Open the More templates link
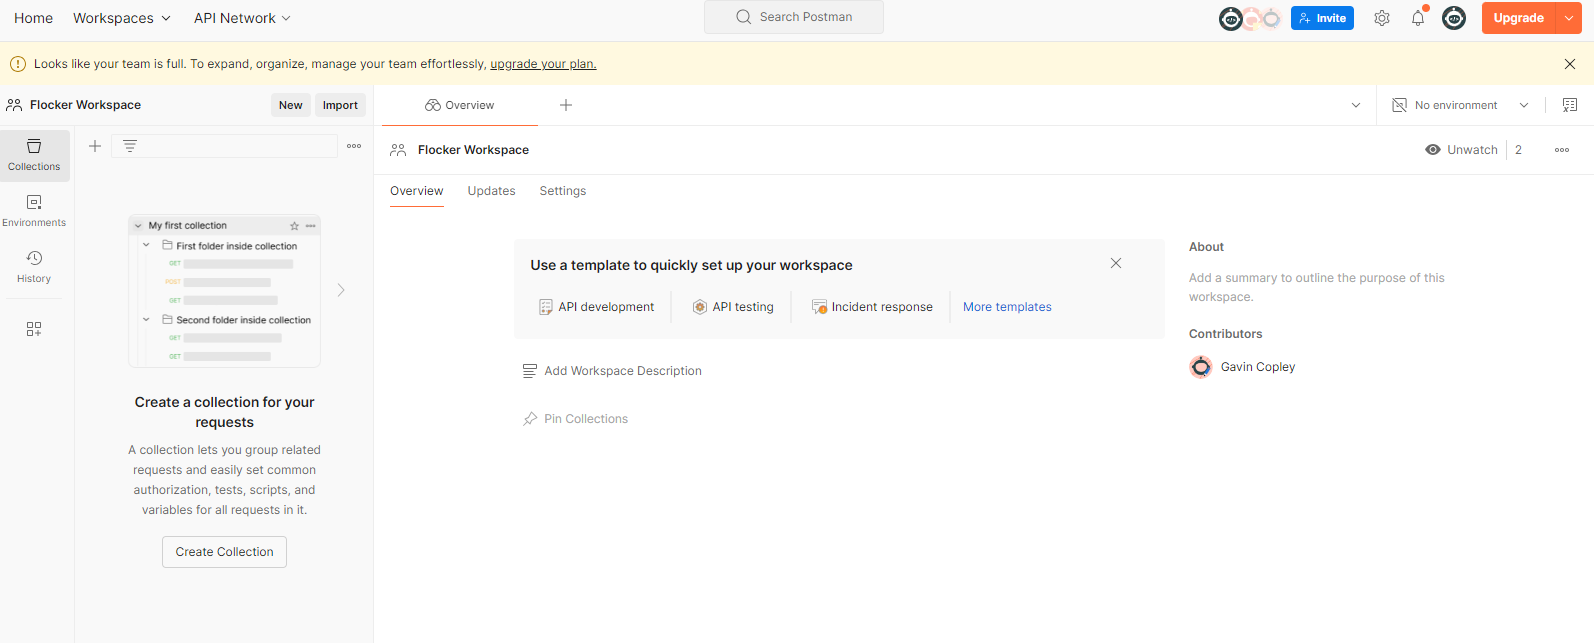This screenshot has width=1594, height=643. (1007, 307)
